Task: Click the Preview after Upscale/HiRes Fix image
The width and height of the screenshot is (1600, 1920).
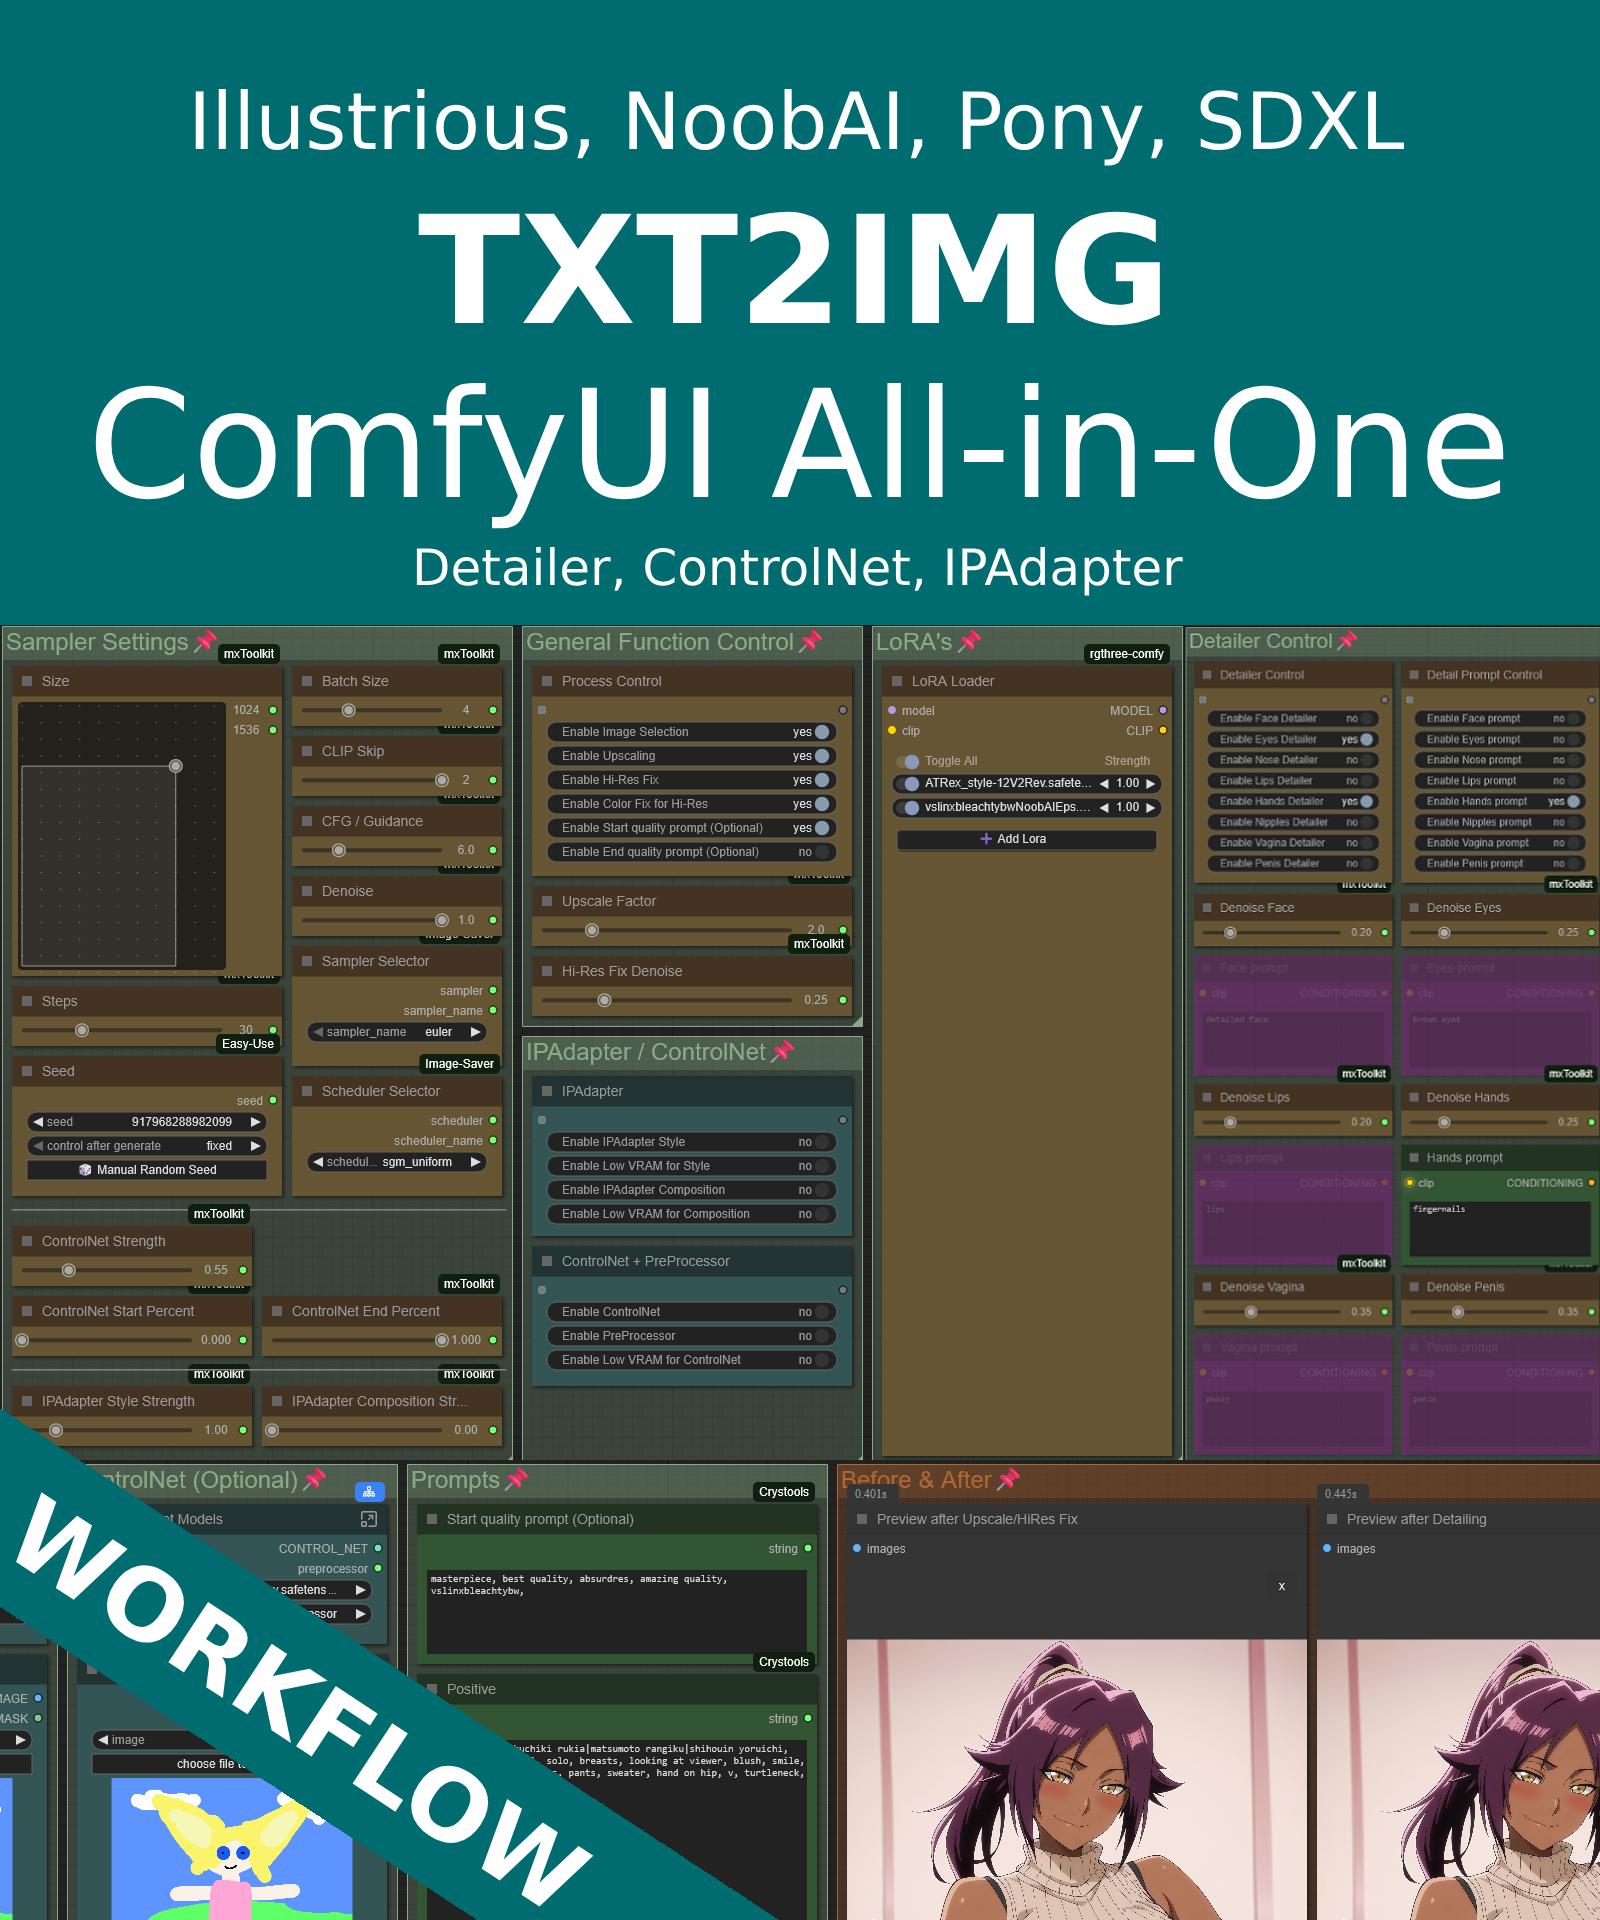Action: (x=1077, y=1780)
